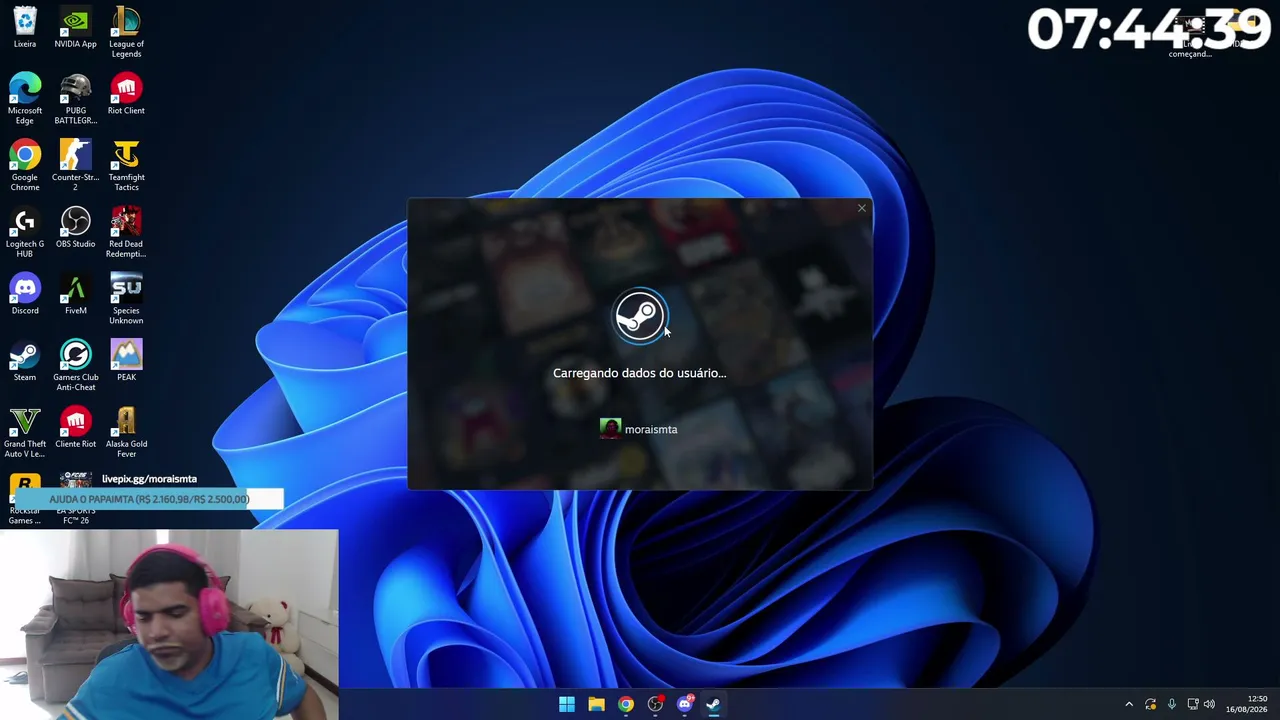Viewport: 1280px width, 720px height.
Task: Select the Grand Theft Auto V desktop icon
Action: click(x=25, y=432)
